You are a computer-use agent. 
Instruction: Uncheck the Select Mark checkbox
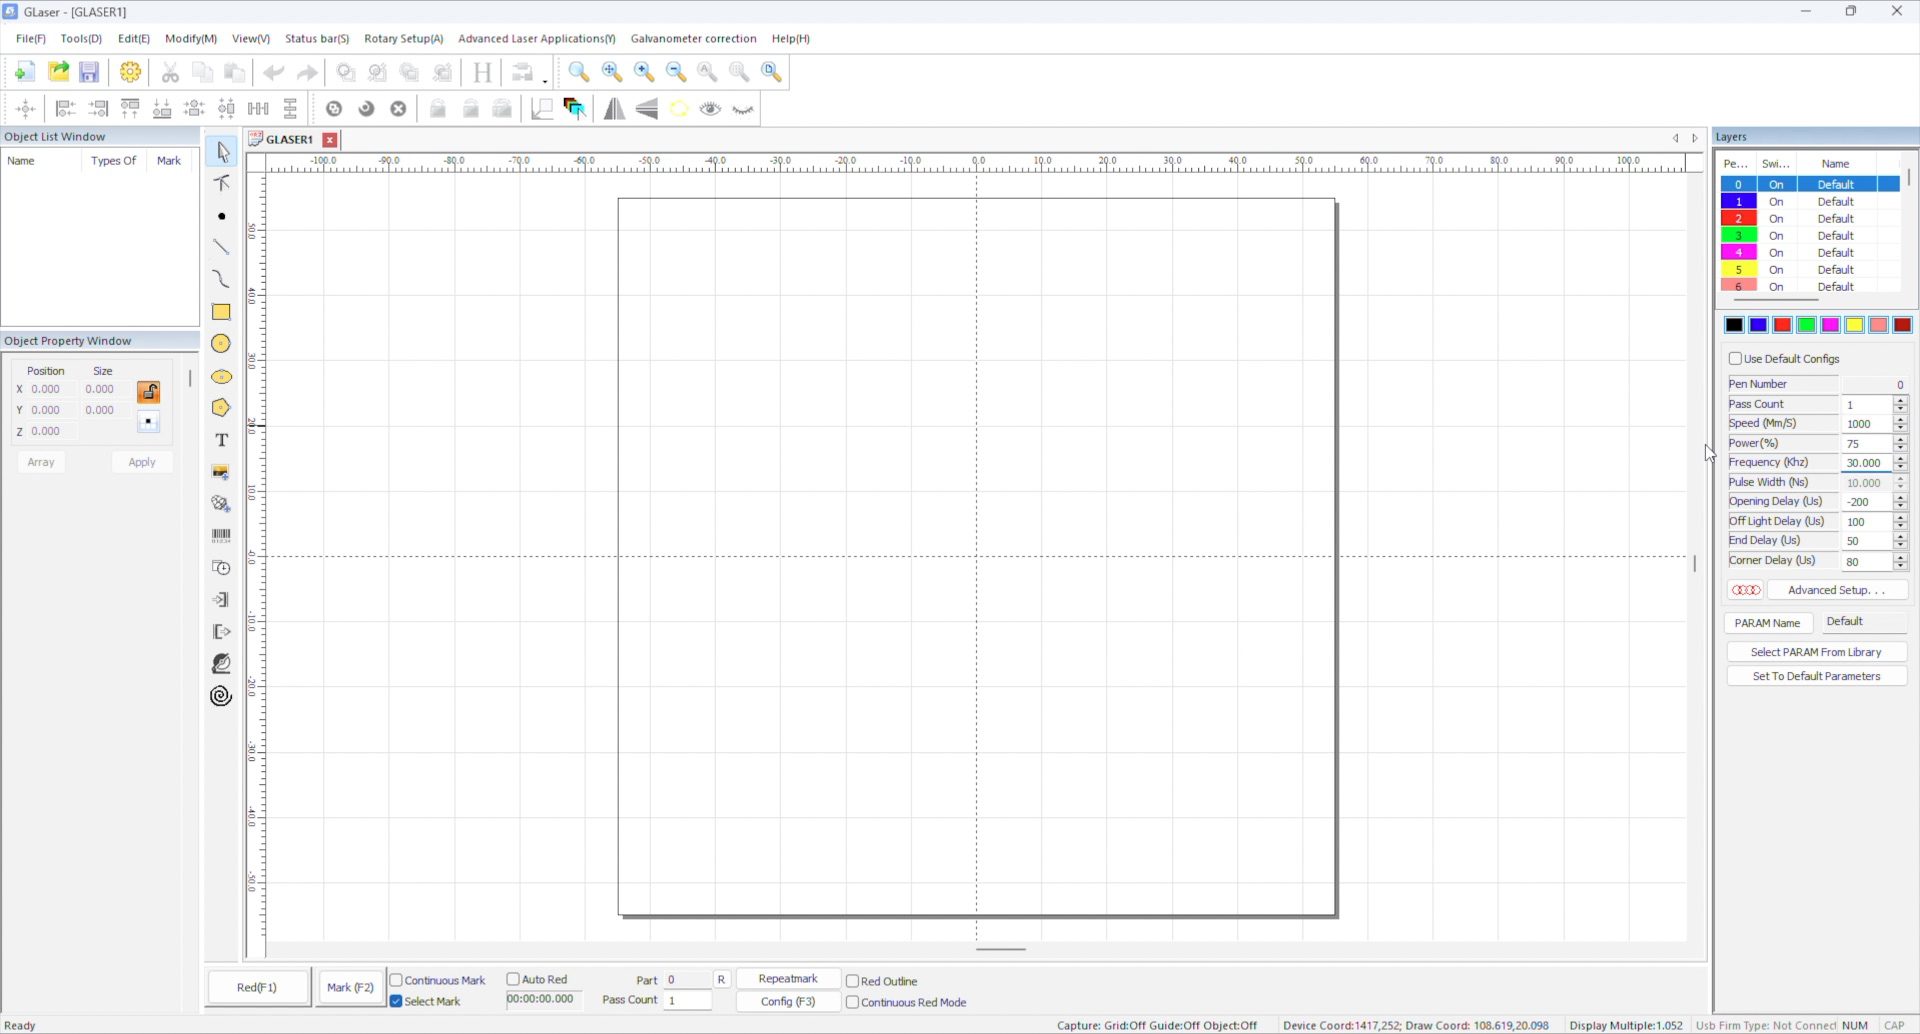coord(396,1001)
